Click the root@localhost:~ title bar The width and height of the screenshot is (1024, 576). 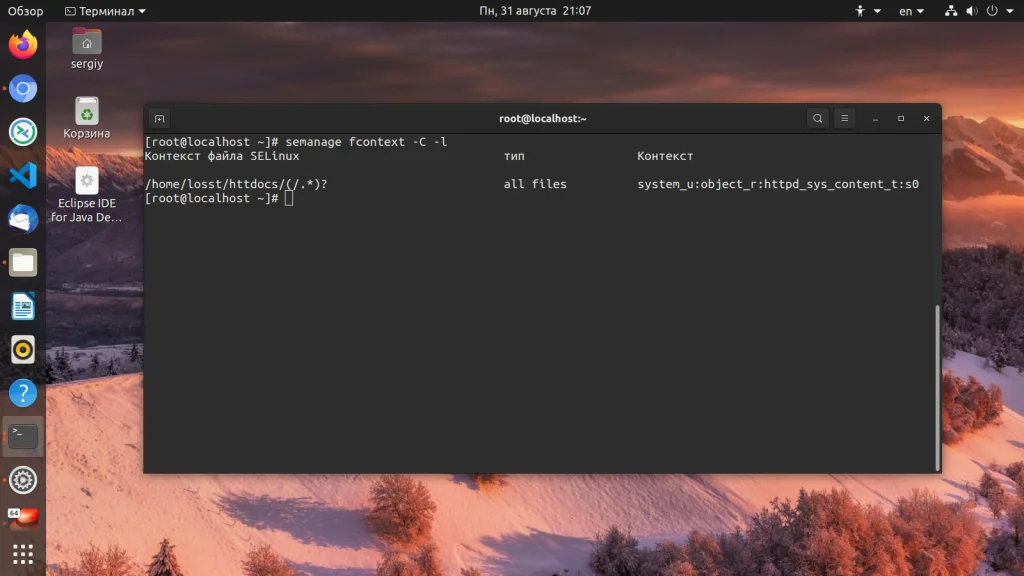(x=542, y=119)
